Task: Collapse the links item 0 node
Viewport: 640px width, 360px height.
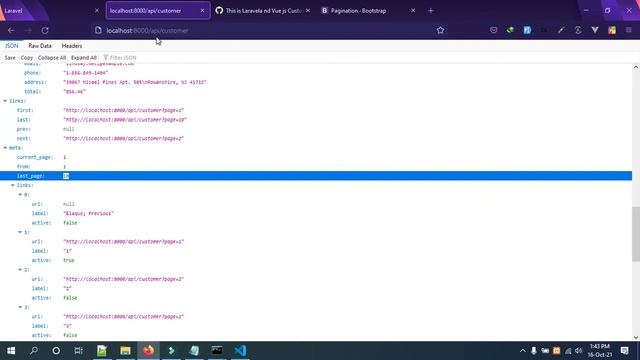Action: tap(20, 195)
